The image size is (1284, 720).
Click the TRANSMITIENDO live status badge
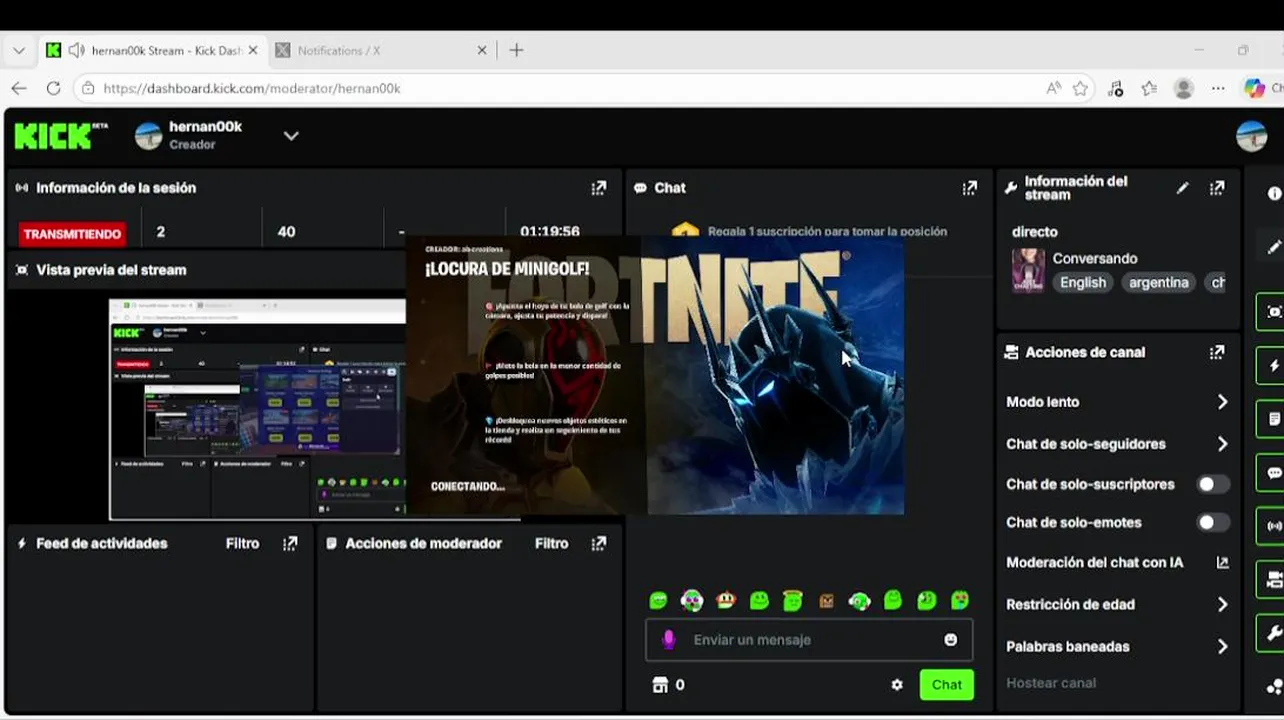[x=72, y=234]
